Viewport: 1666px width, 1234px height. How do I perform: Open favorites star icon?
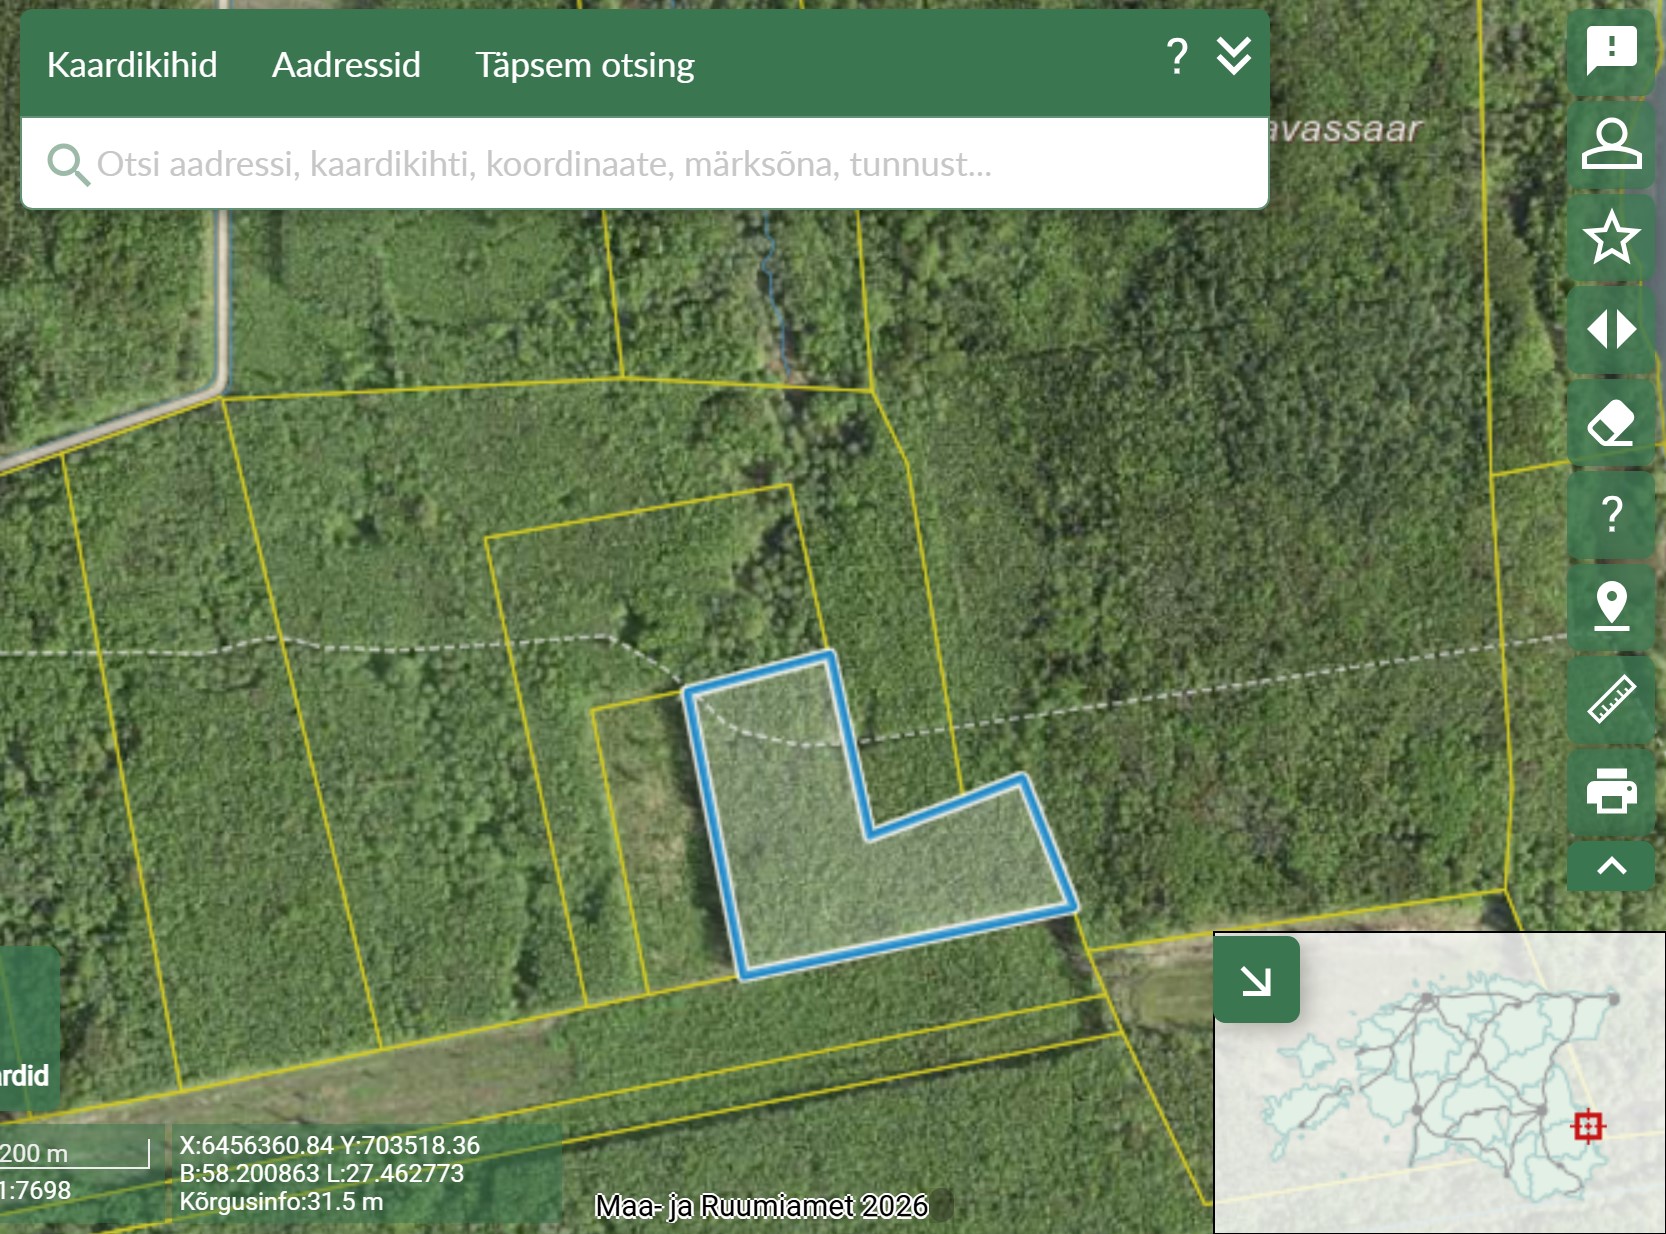point(1611,237)
